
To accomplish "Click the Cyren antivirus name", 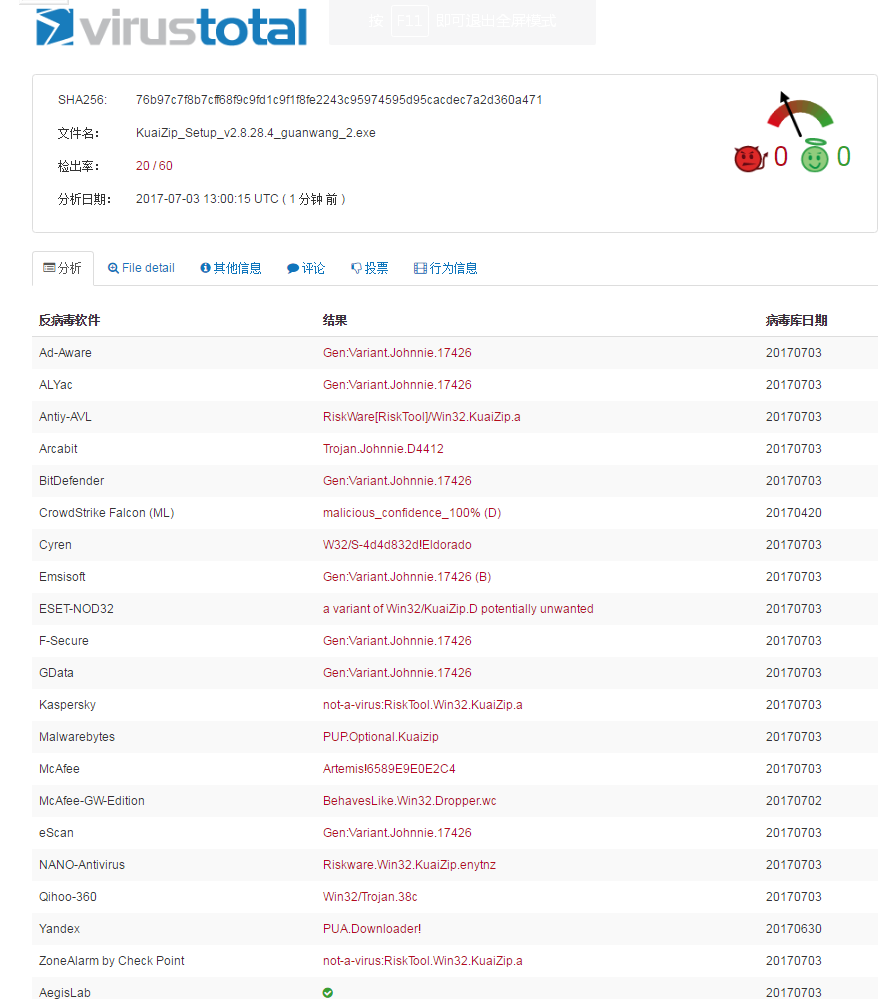I will (55, 545).
